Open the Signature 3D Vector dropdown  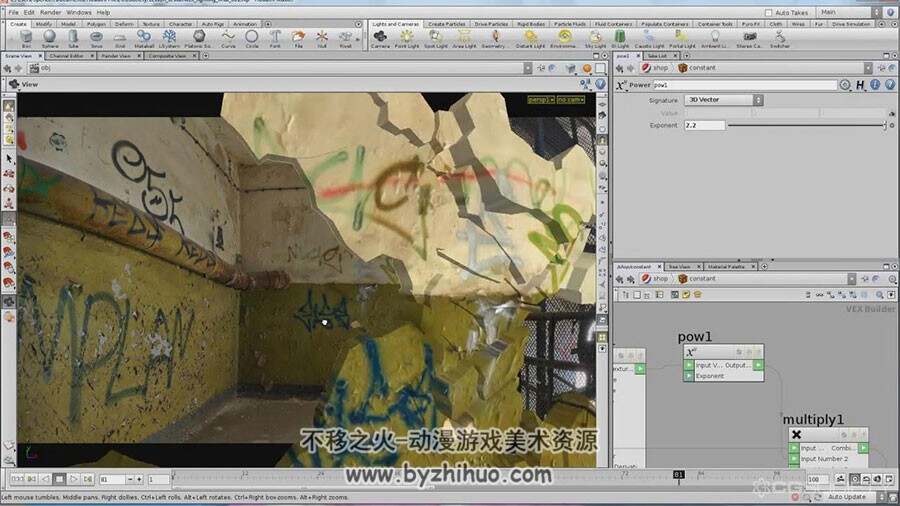pyautogui.click(x=723, y=100)
